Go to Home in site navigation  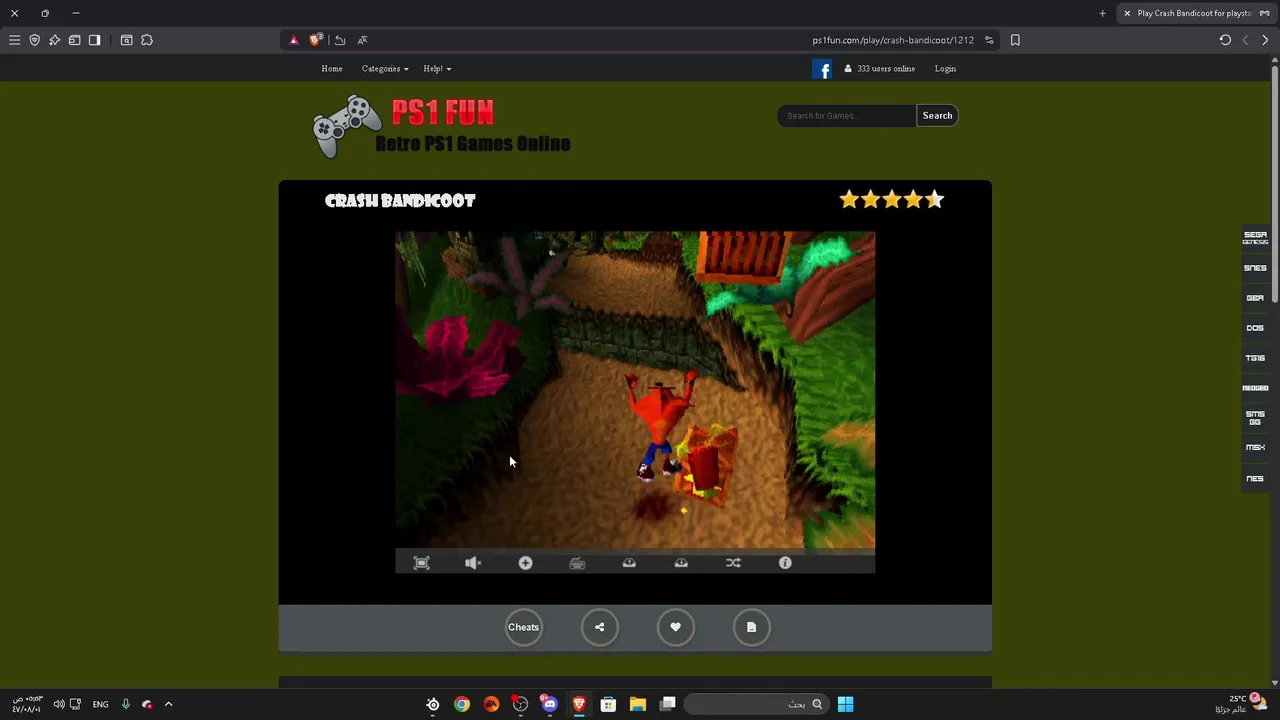pyautogui.click(x=332, y=69)
